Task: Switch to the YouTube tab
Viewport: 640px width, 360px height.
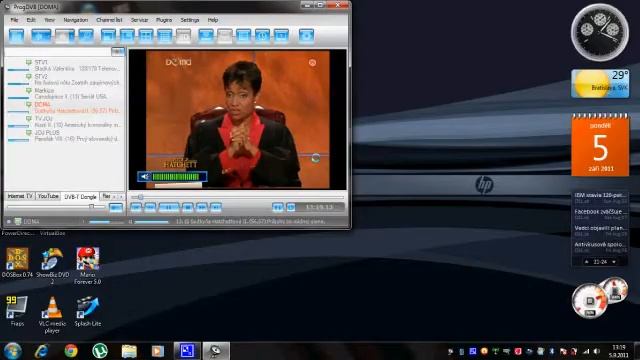Action: point(48,196)
